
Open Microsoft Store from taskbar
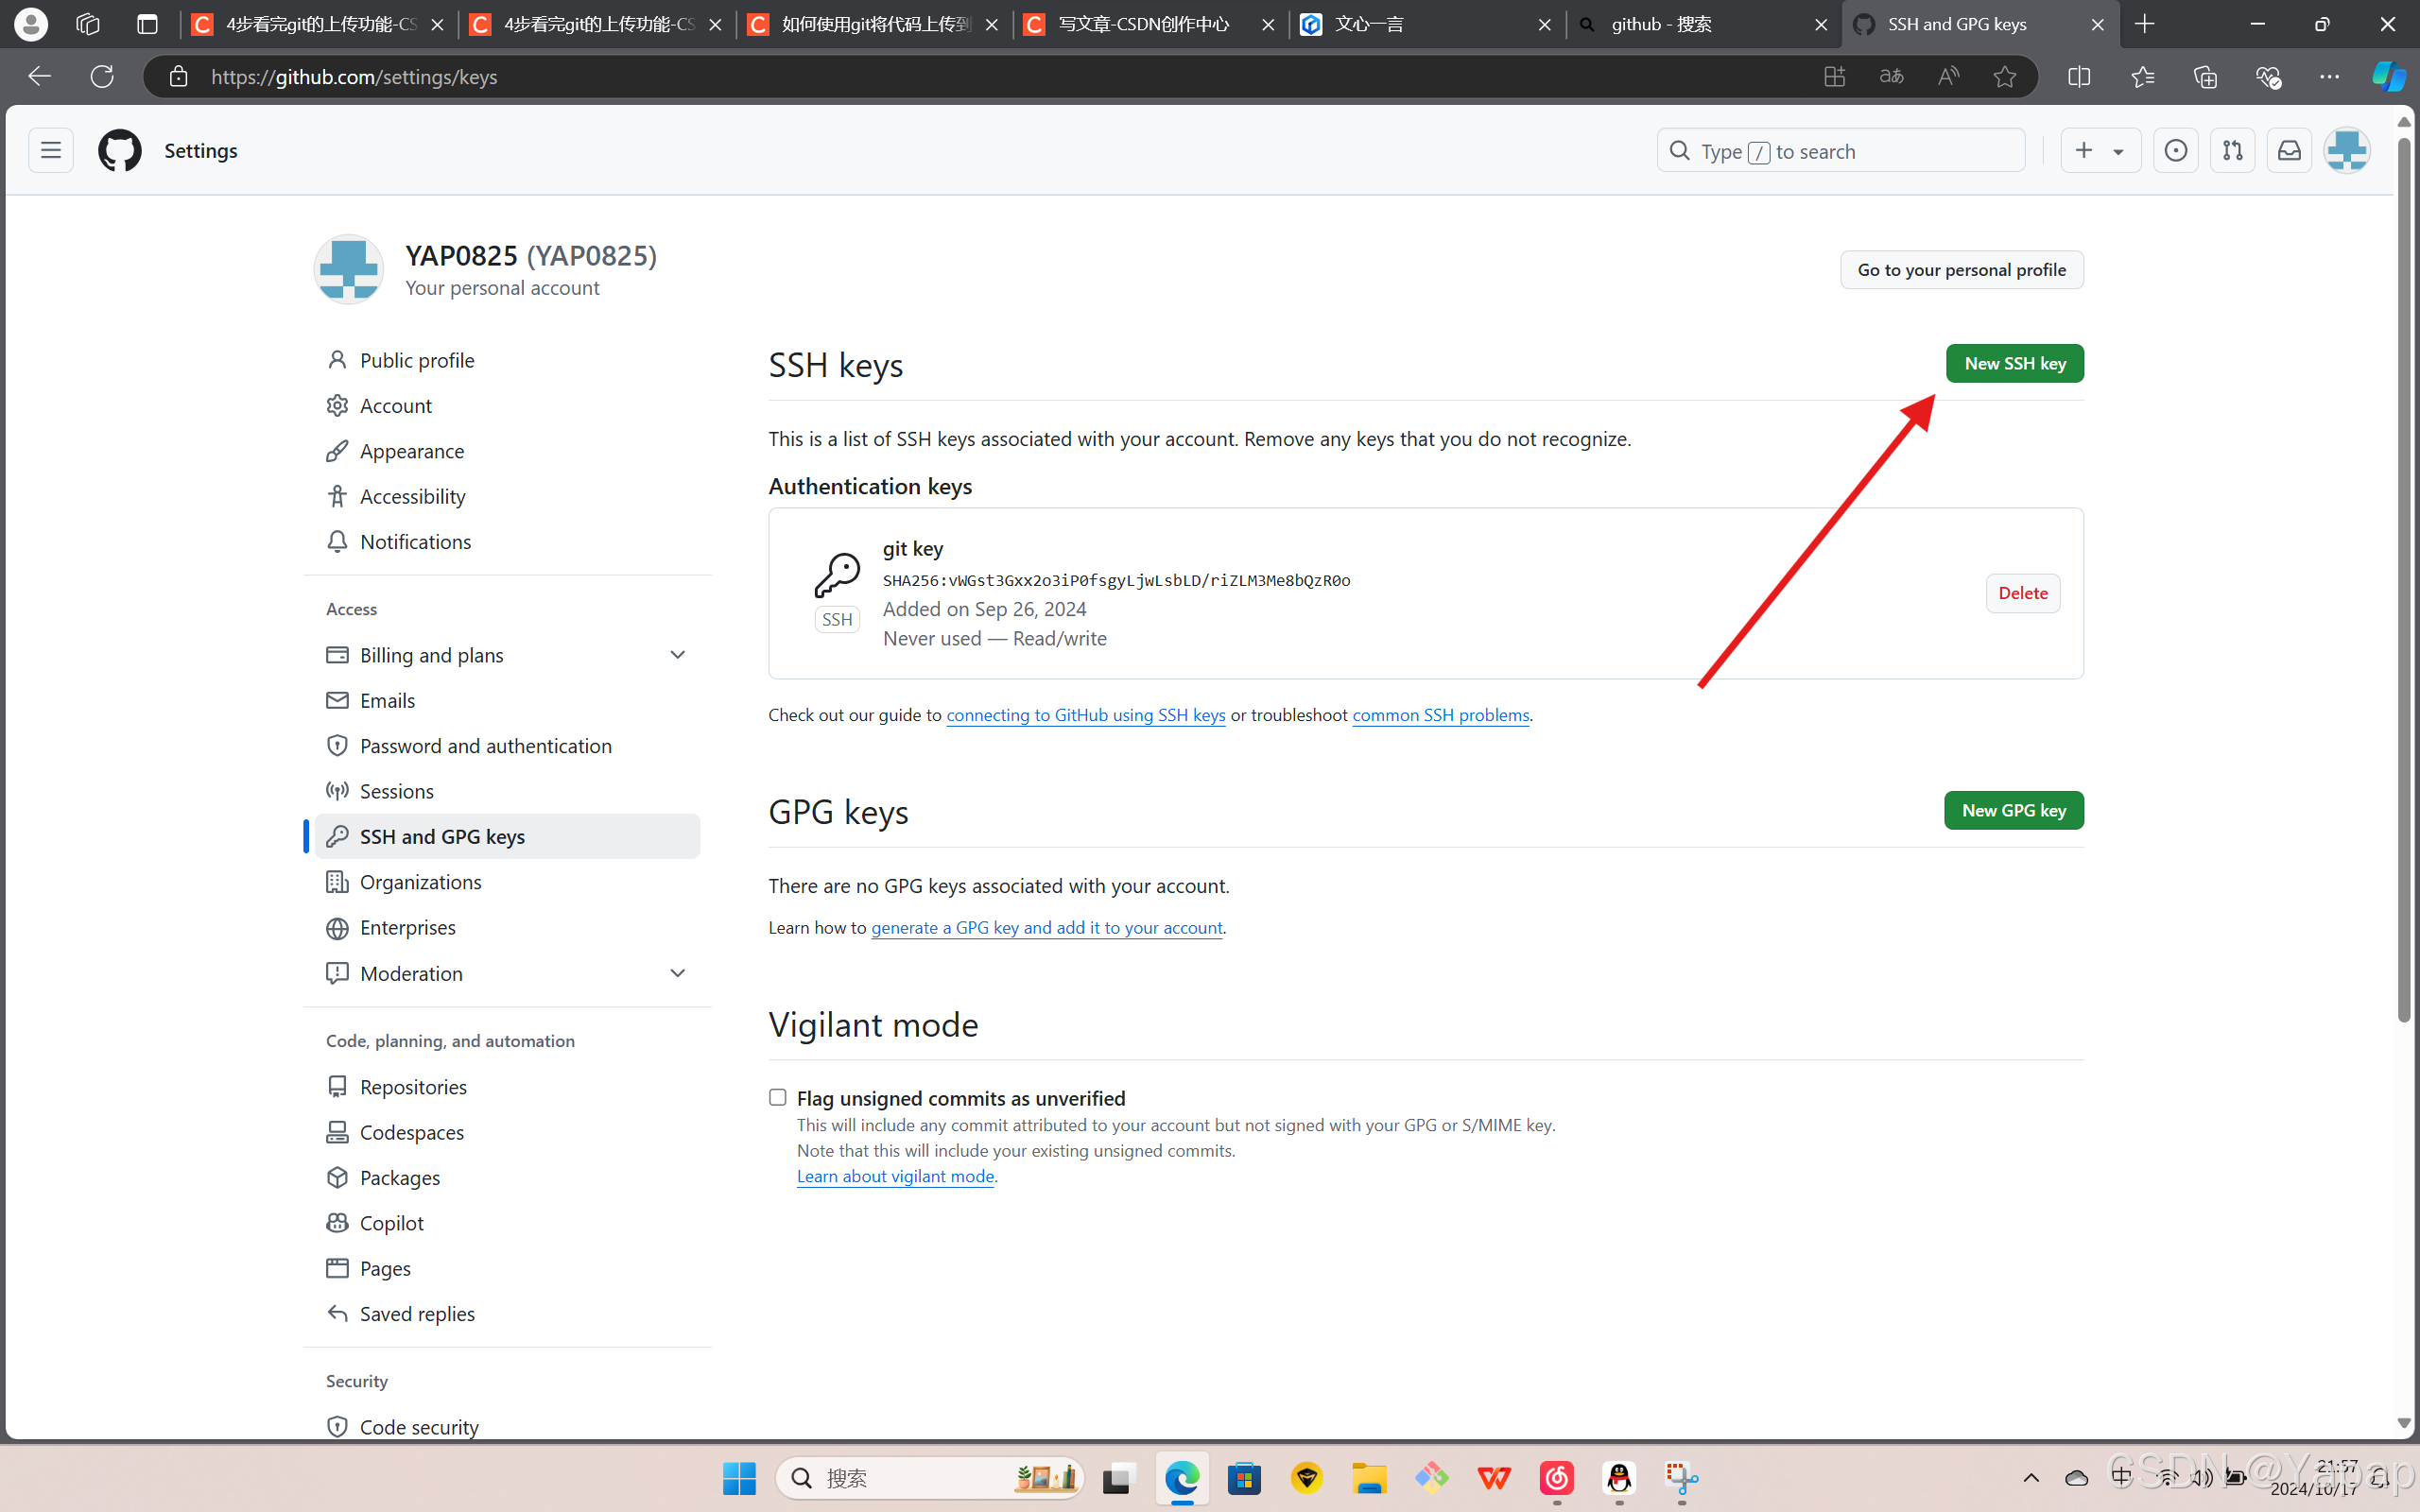1244,1478
